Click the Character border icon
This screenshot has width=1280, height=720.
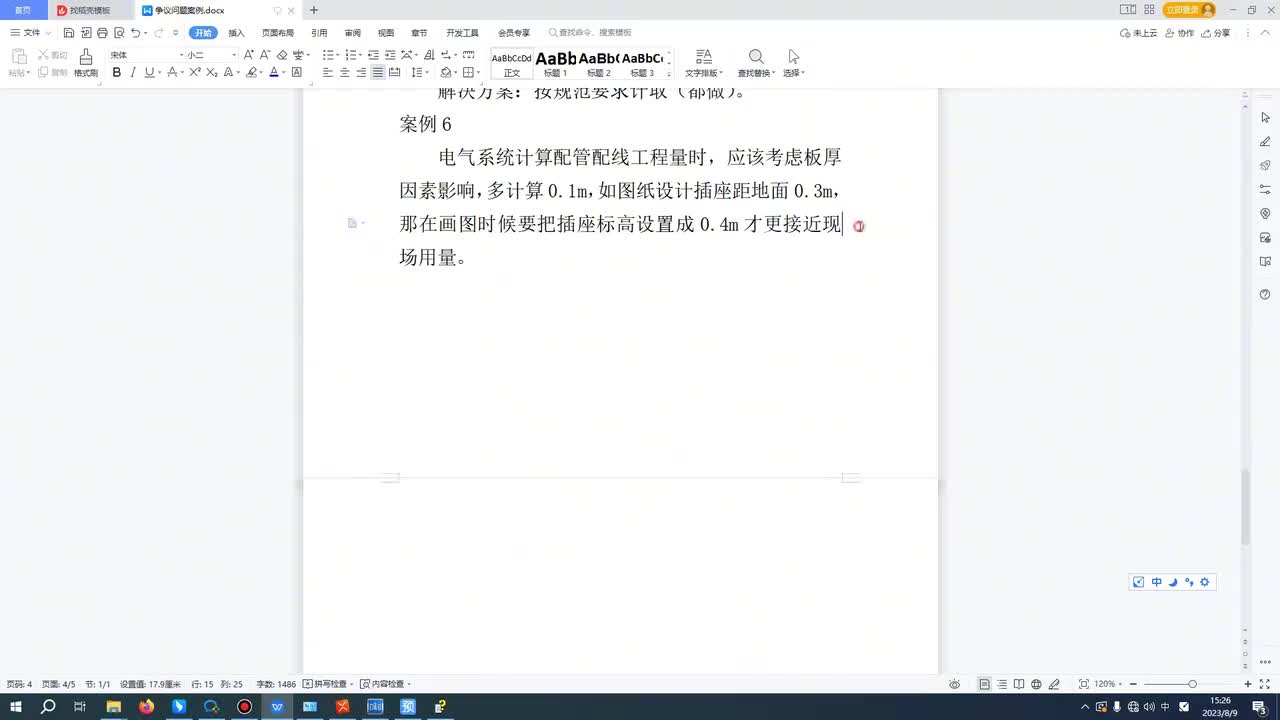click(x=297, y=72)
